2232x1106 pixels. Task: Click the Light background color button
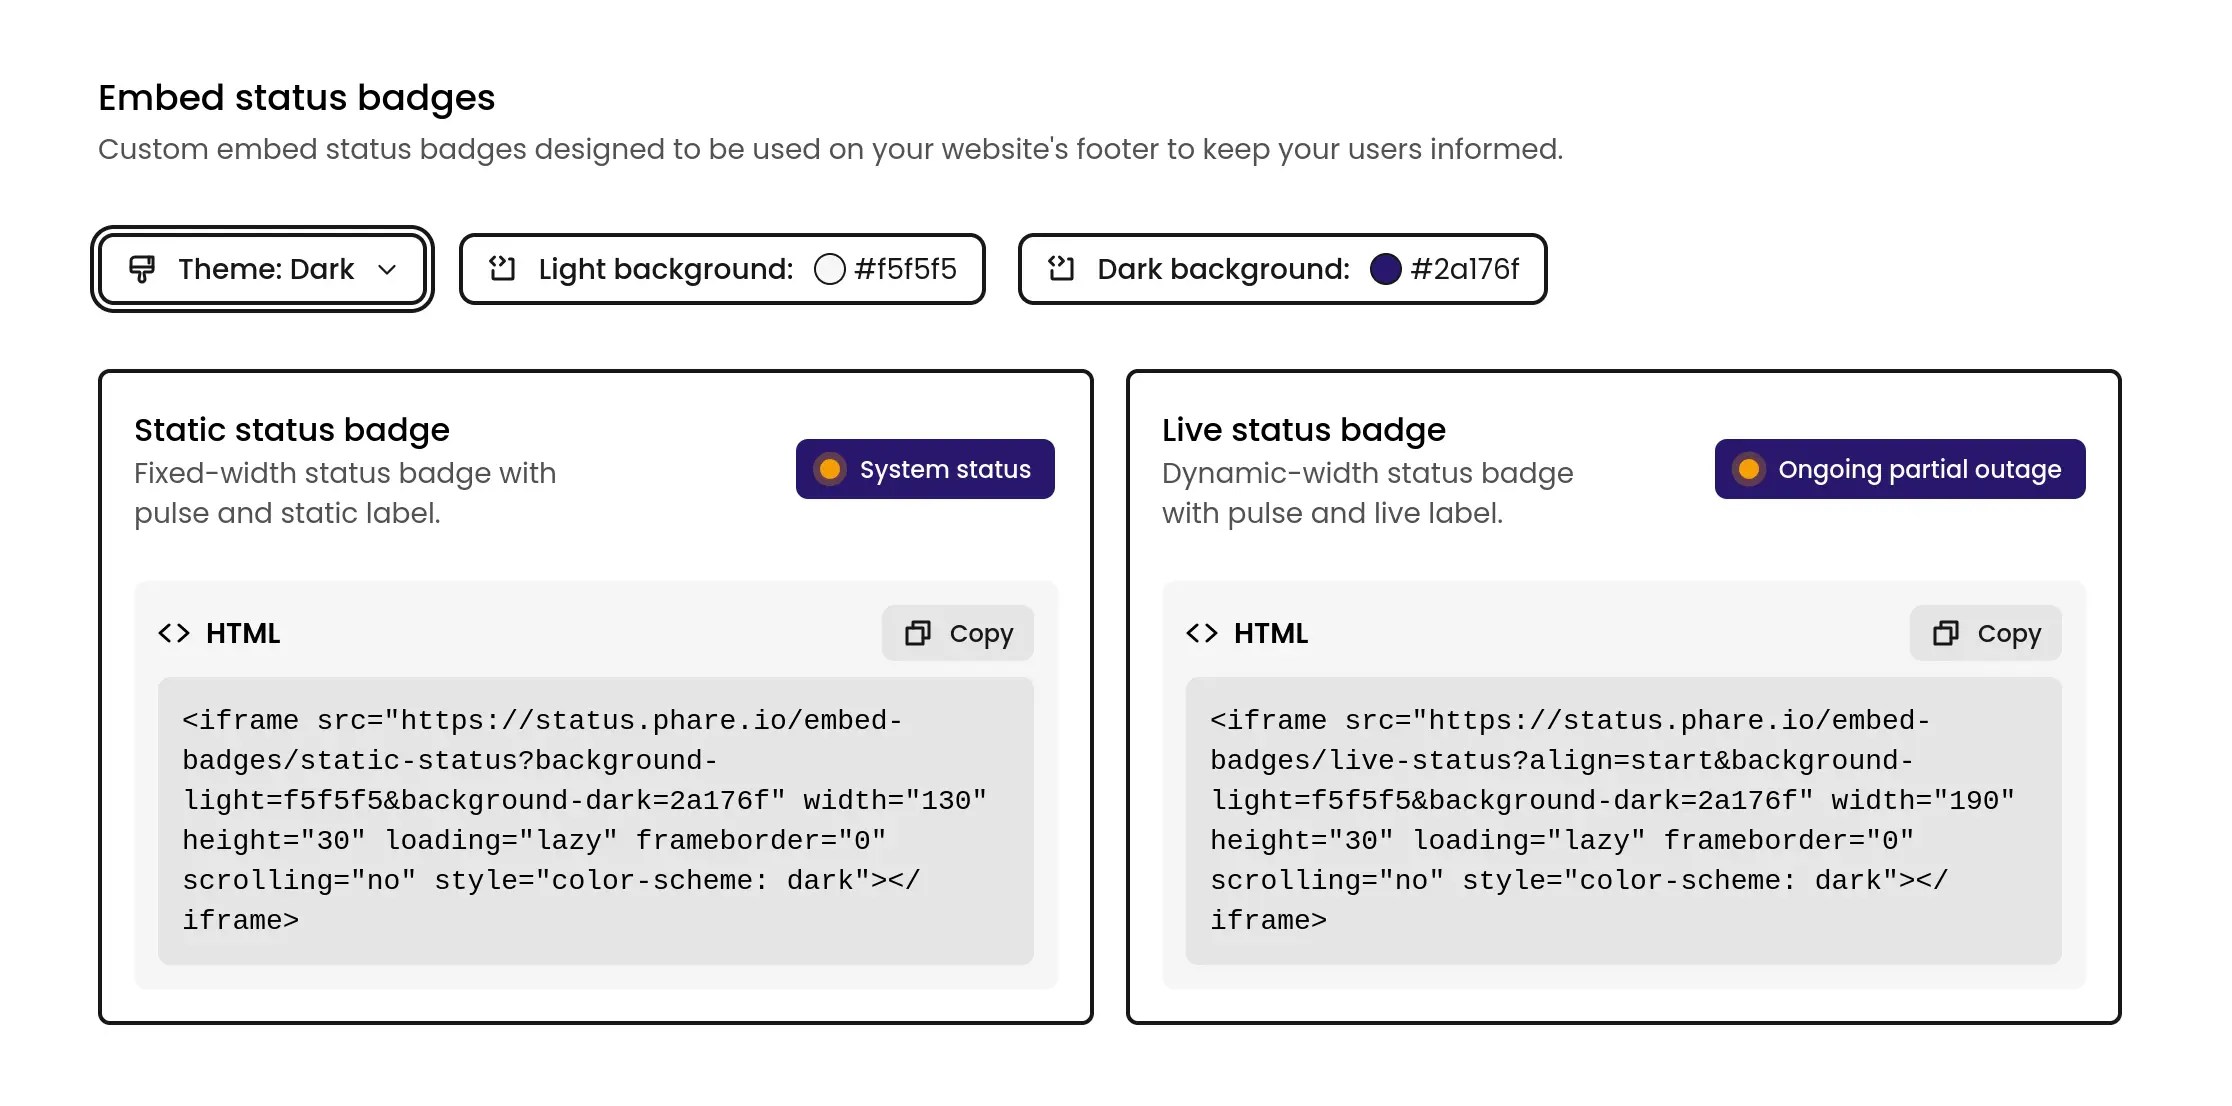(722, 269)
